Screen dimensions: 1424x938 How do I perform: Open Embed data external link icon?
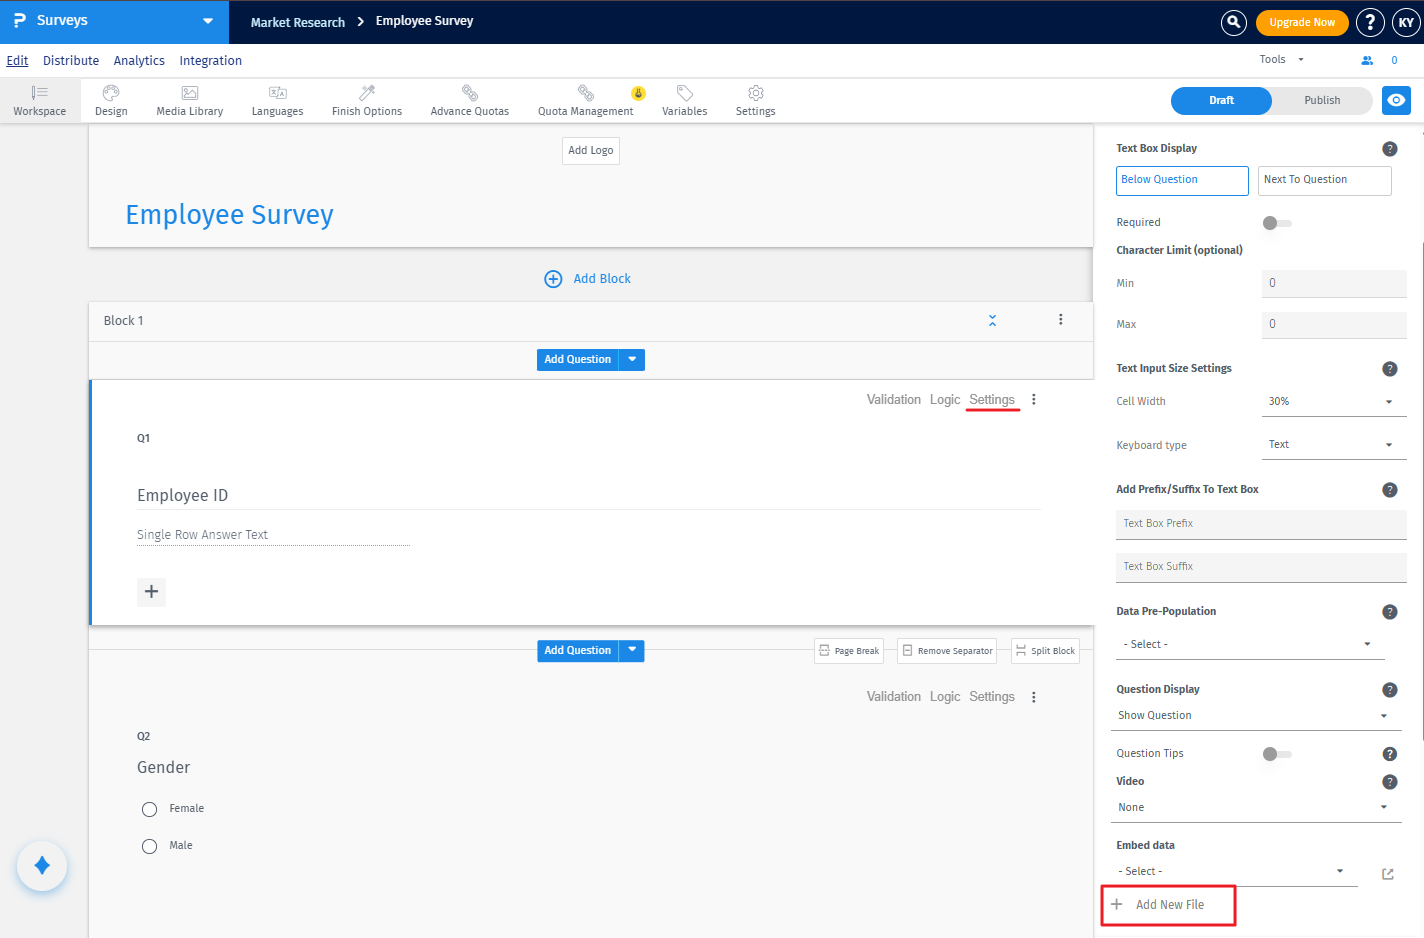[1388, 874]
